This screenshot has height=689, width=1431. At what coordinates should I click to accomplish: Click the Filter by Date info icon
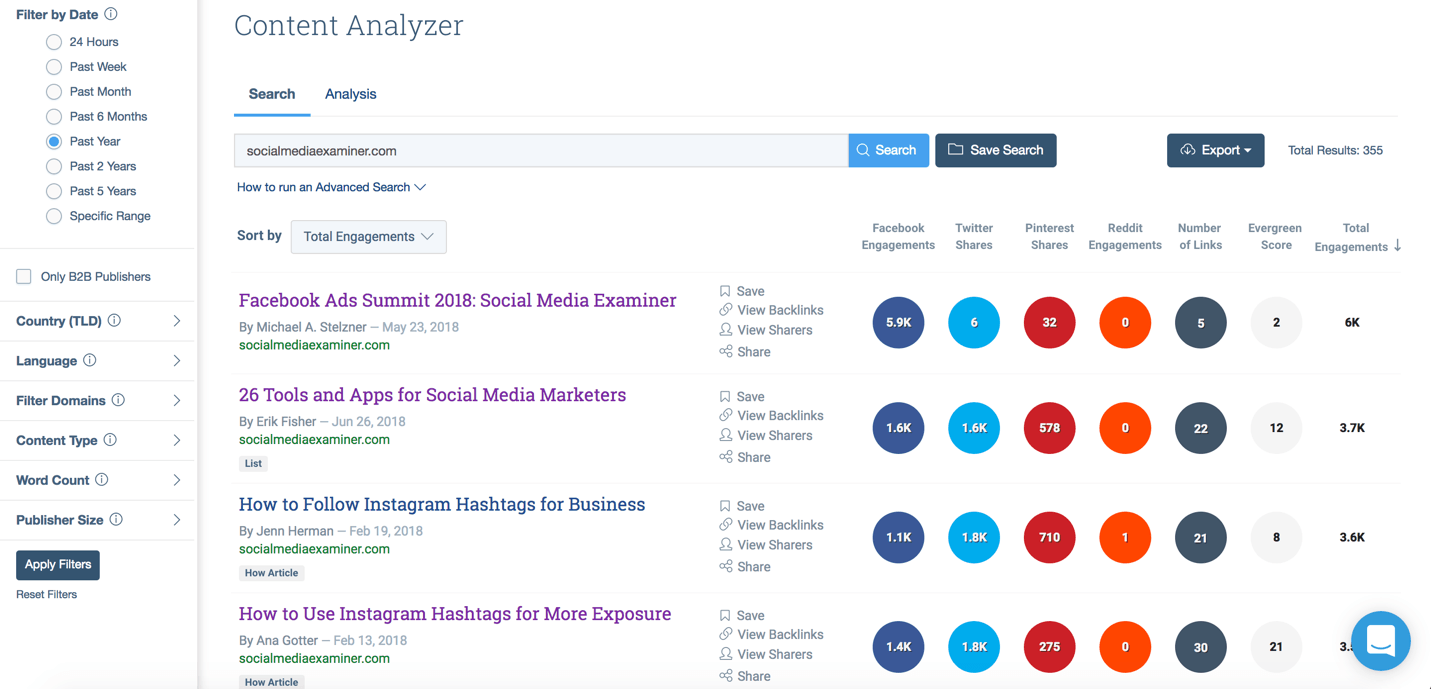click(112, 13)
